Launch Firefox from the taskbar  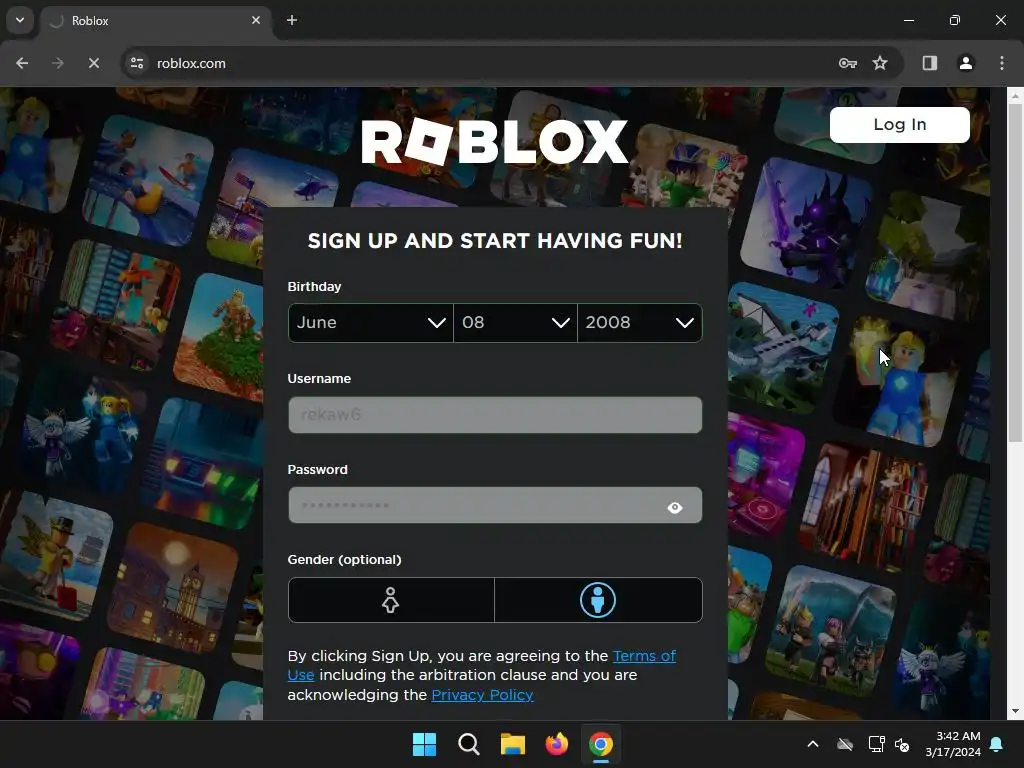coord(556,744)
